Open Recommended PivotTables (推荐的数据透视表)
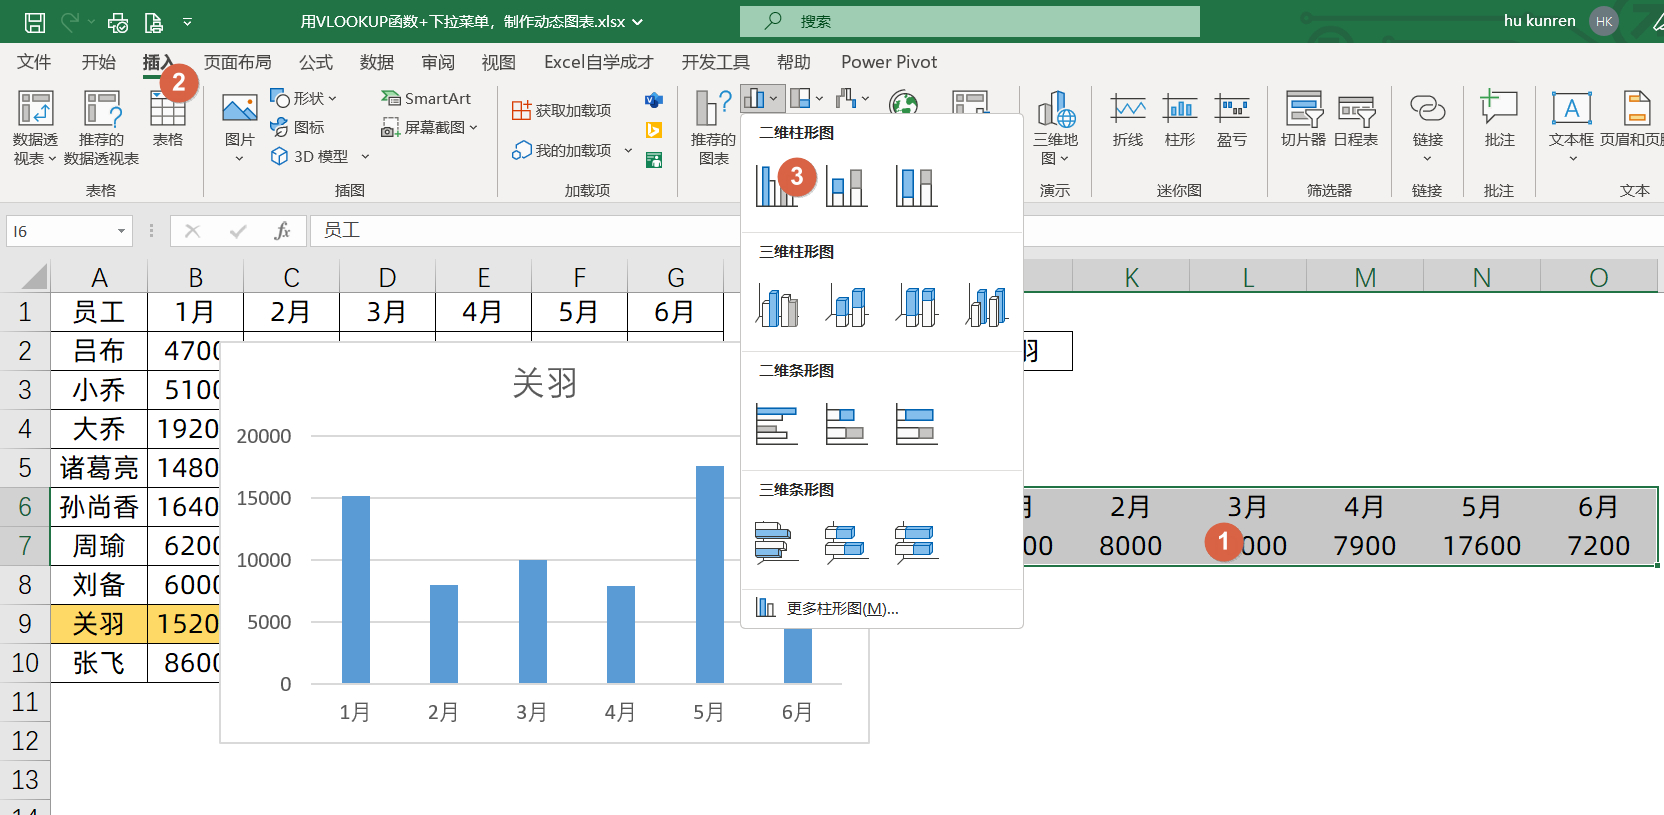Screen dimensions: 1664x815 (x=101, y=127)
